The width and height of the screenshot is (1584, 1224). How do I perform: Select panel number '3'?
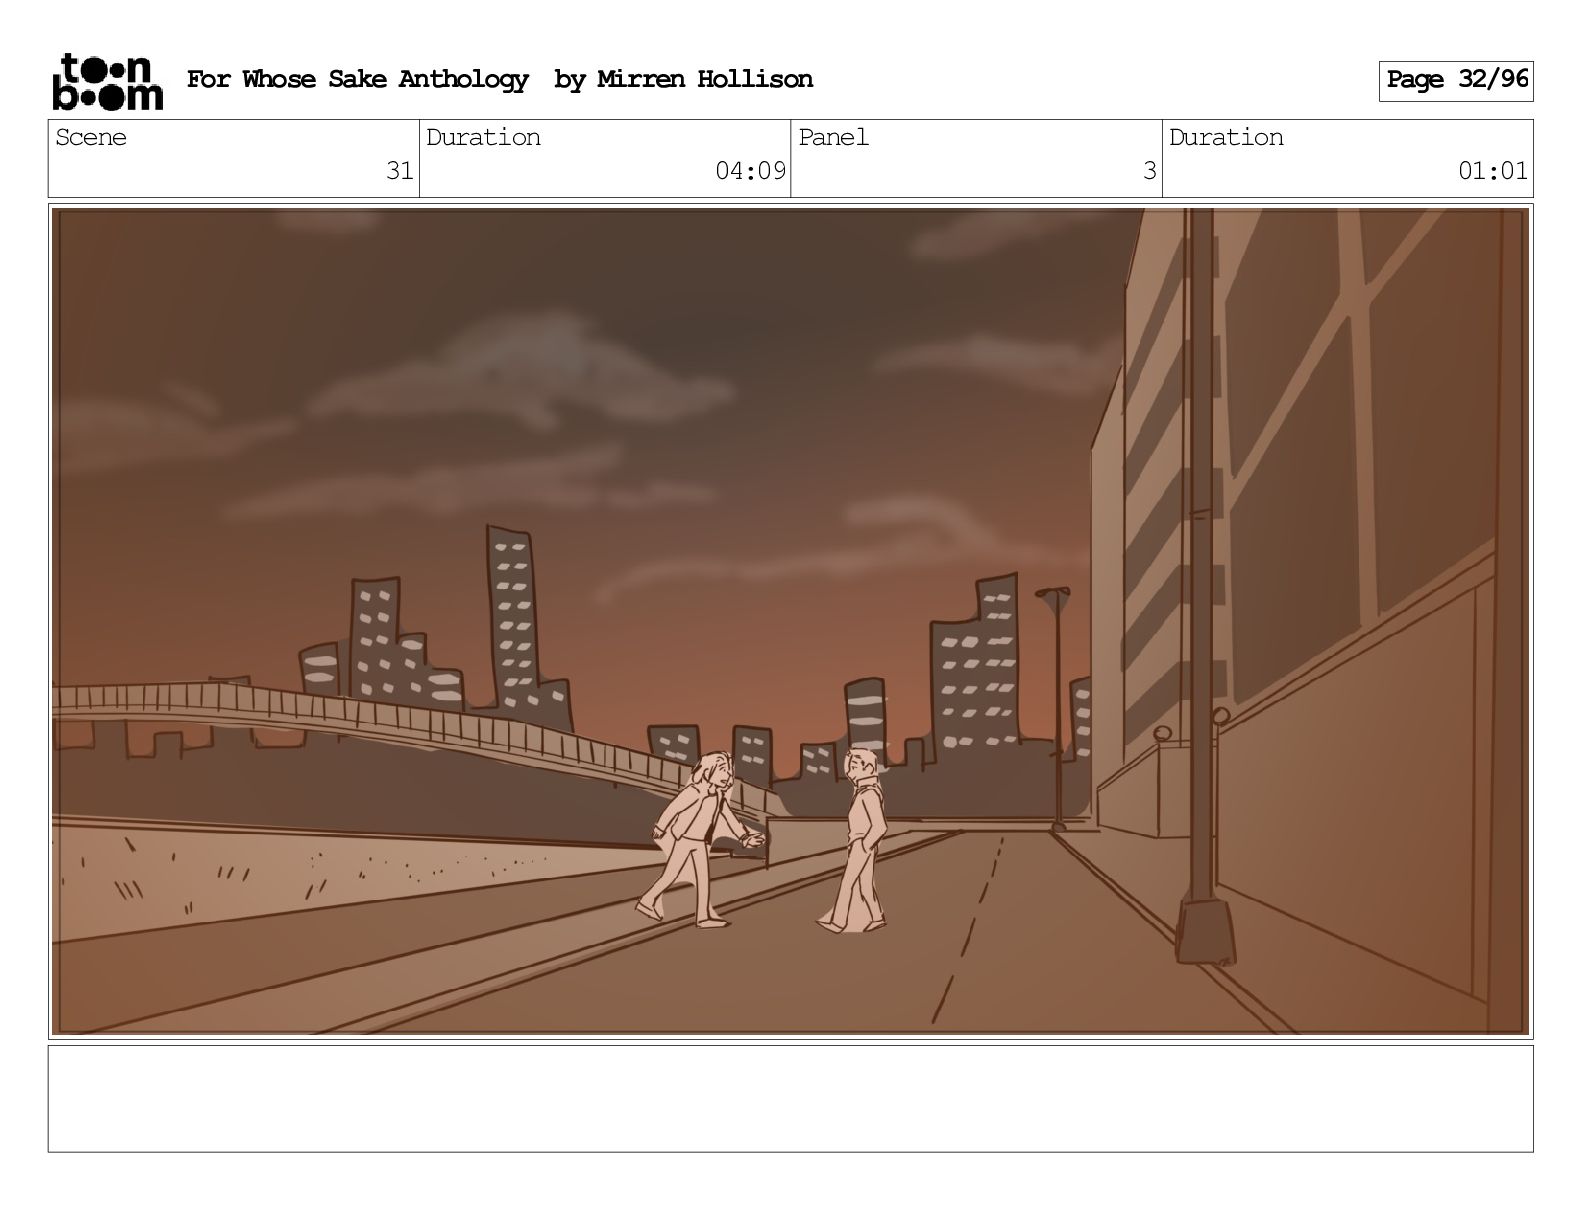[1149, 171]
